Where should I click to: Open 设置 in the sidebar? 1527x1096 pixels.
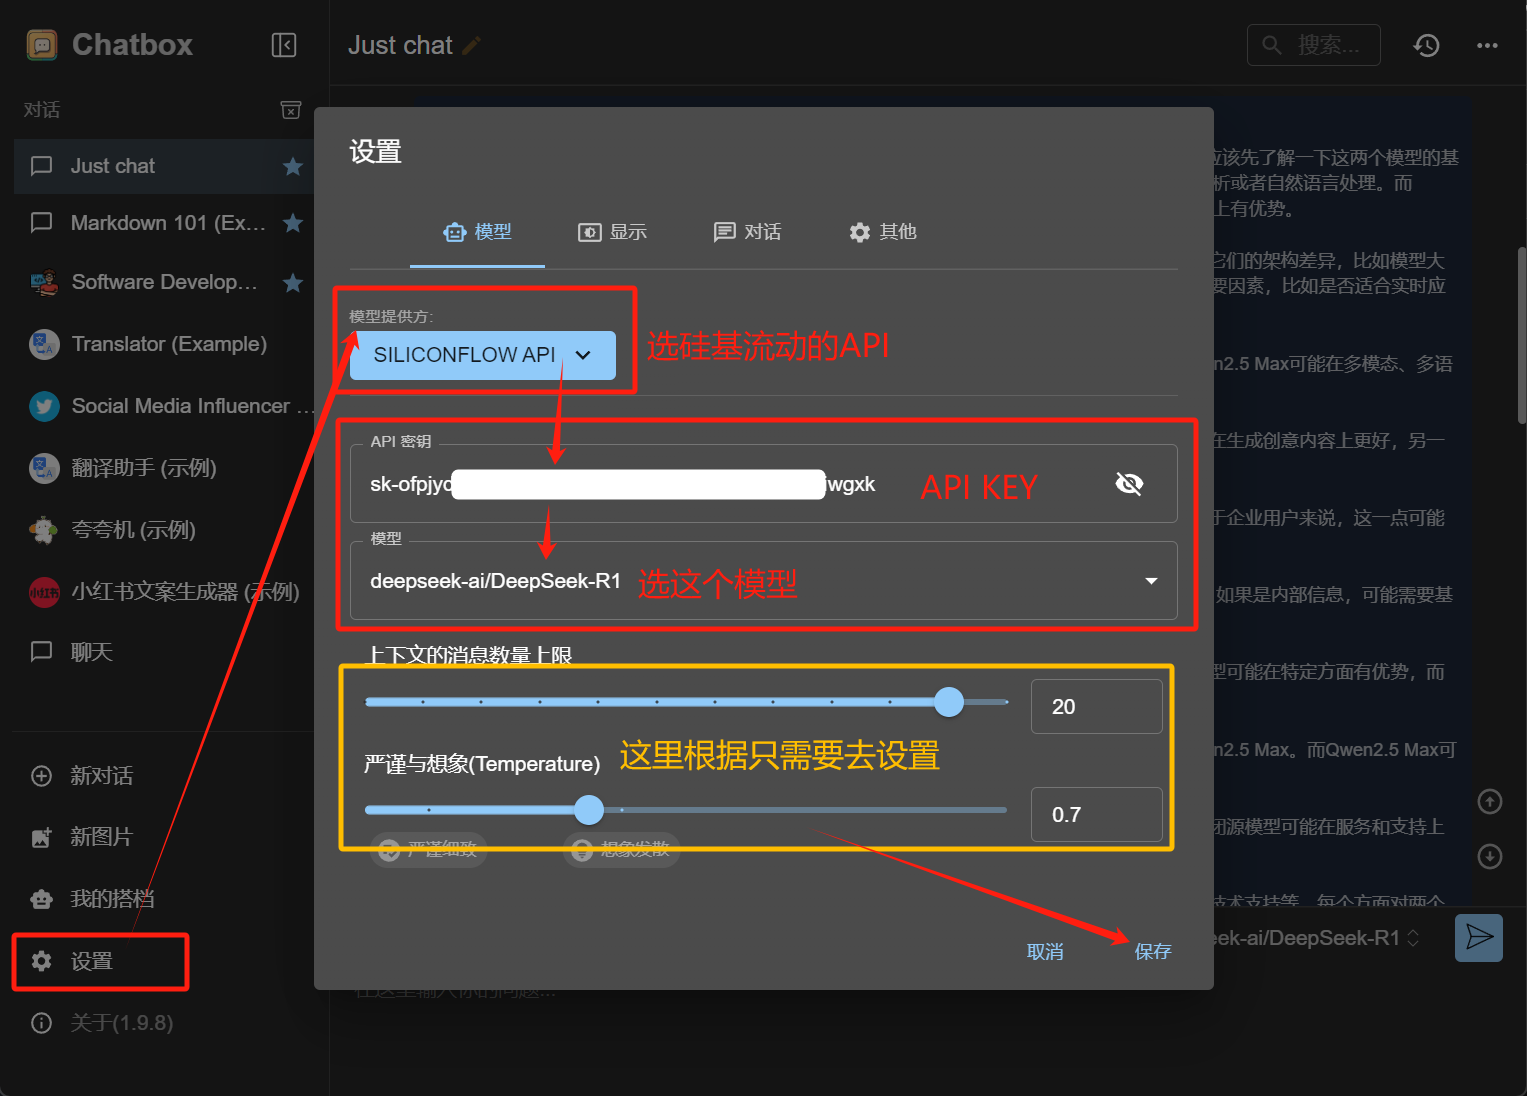point(100,961)
